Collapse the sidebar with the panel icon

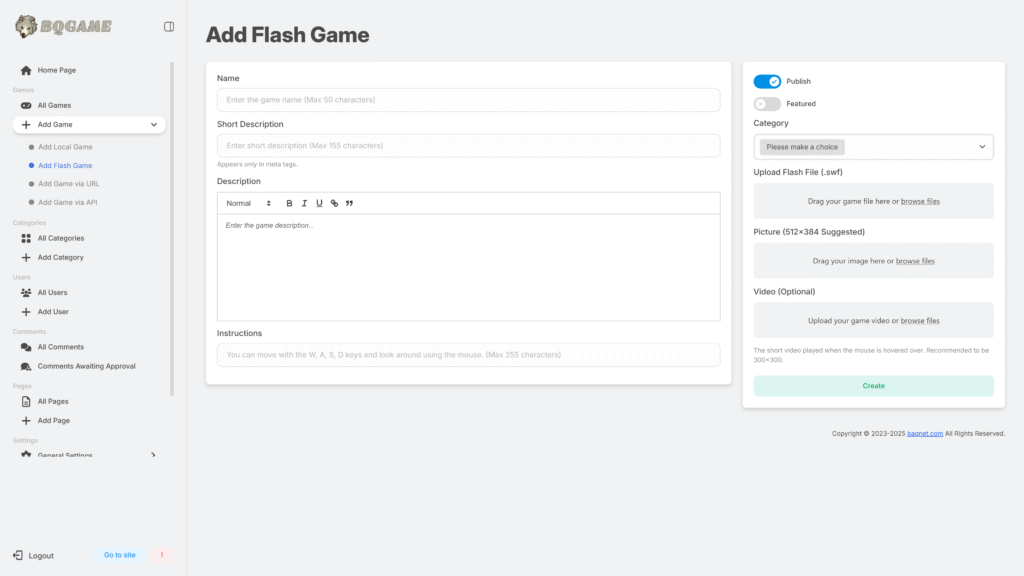click(x=168, y=27)
